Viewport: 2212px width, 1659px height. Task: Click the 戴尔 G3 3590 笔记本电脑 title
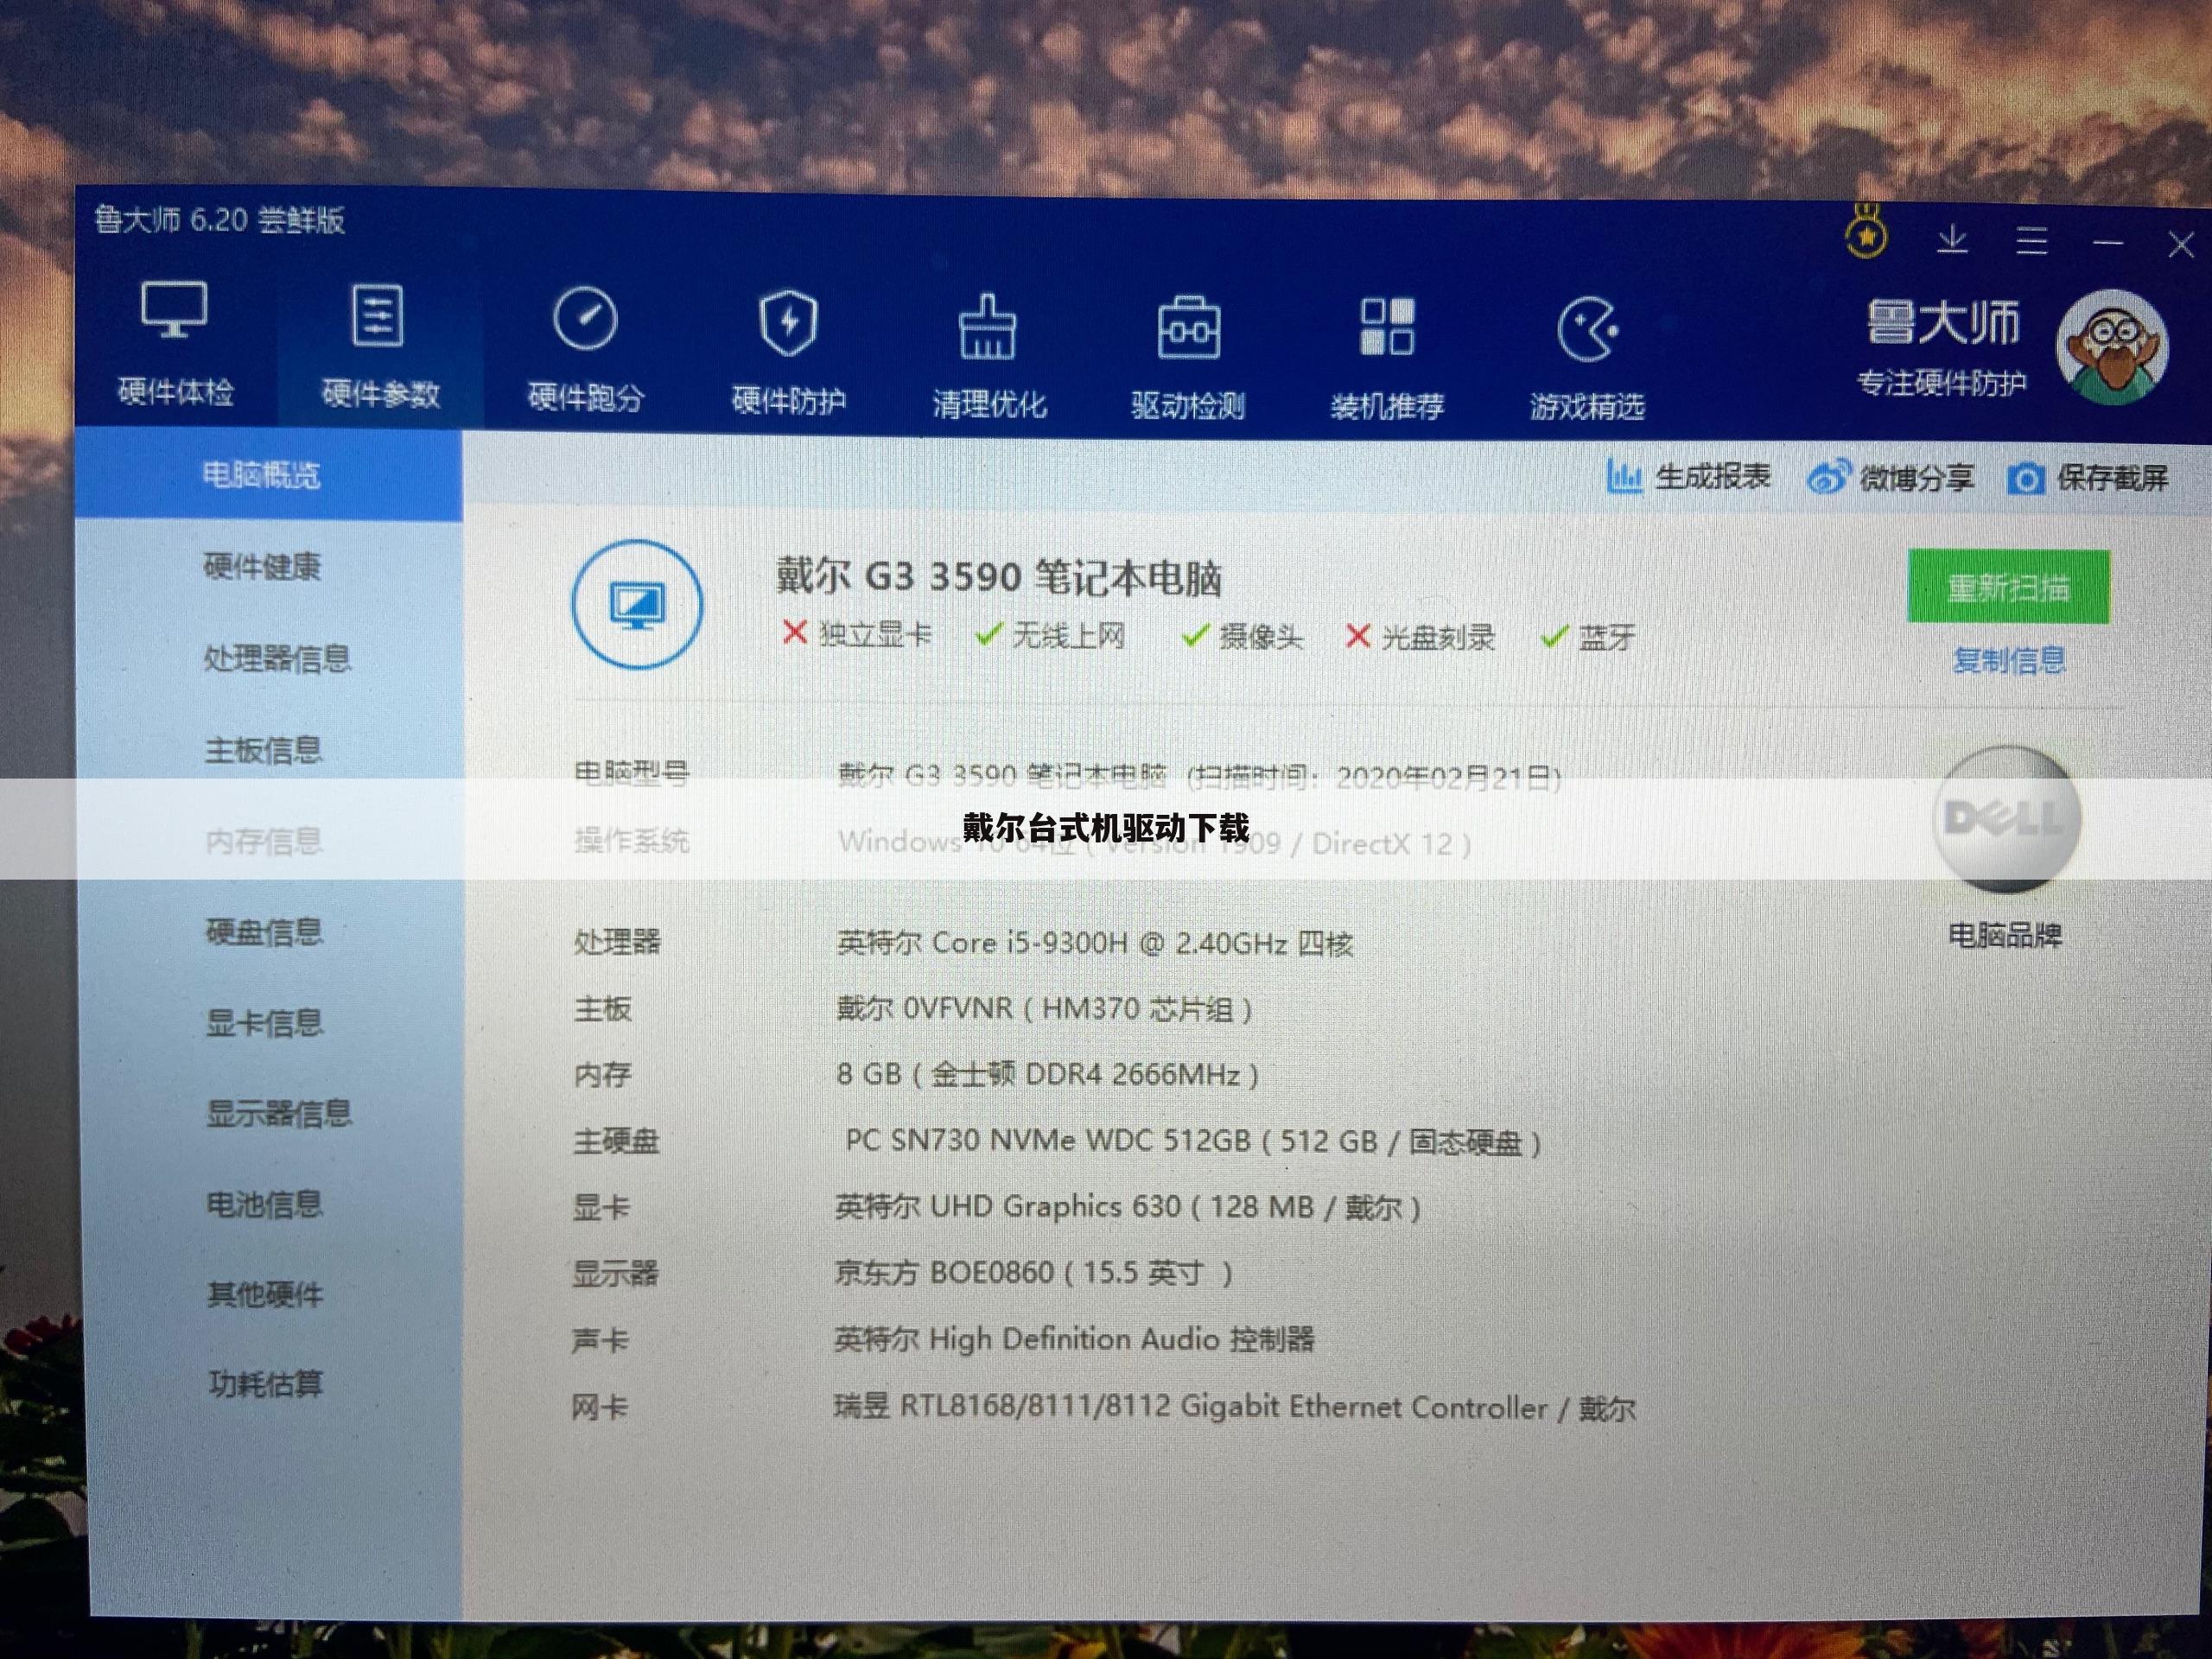coord(999,577)
